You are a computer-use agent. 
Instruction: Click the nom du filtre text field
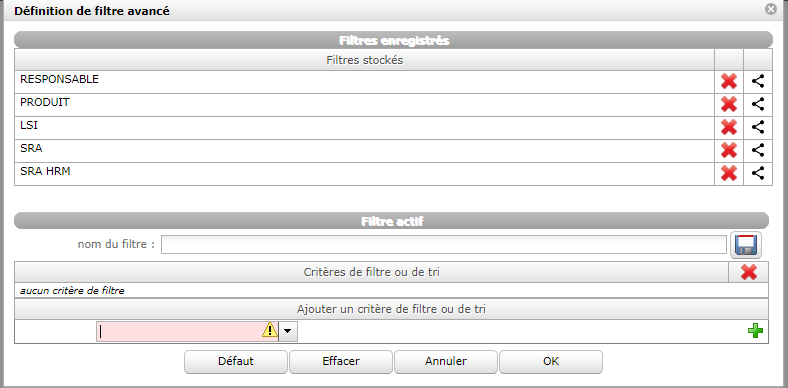[x=444, y=245]
